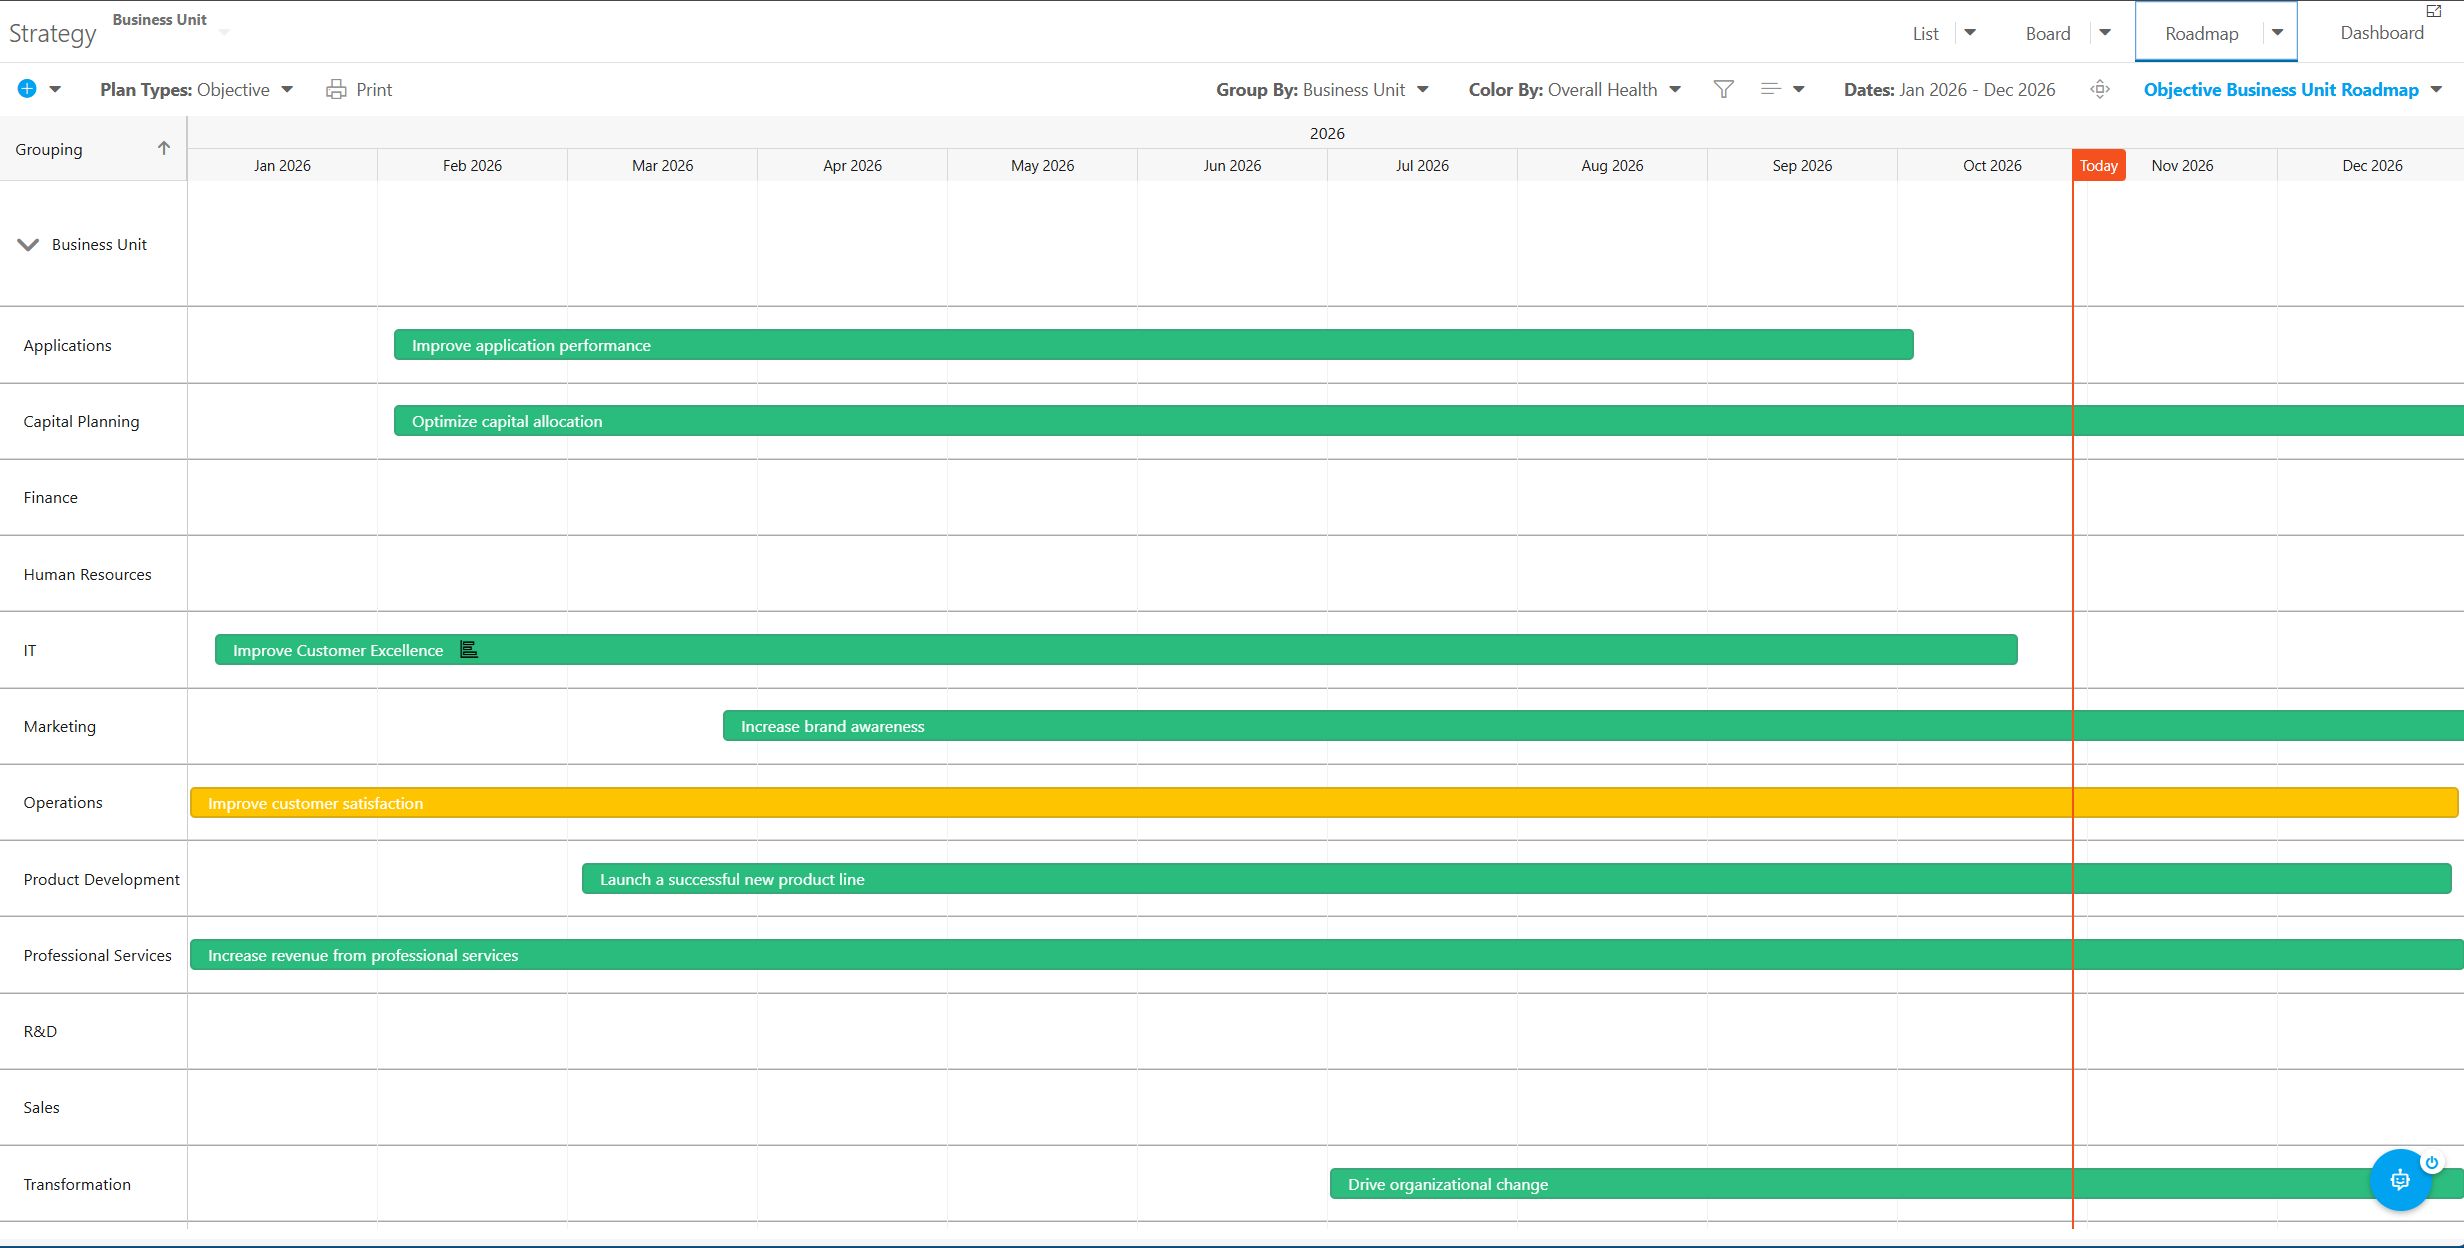Click the filter funnel icon

tap(1723, 90)
